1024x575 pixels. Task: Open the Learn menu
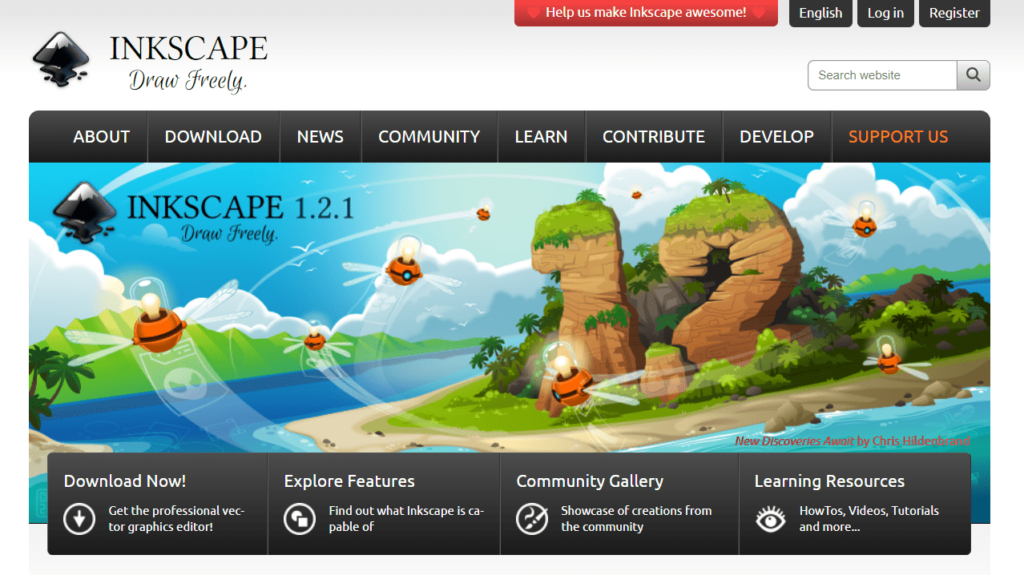pos(541,137)
